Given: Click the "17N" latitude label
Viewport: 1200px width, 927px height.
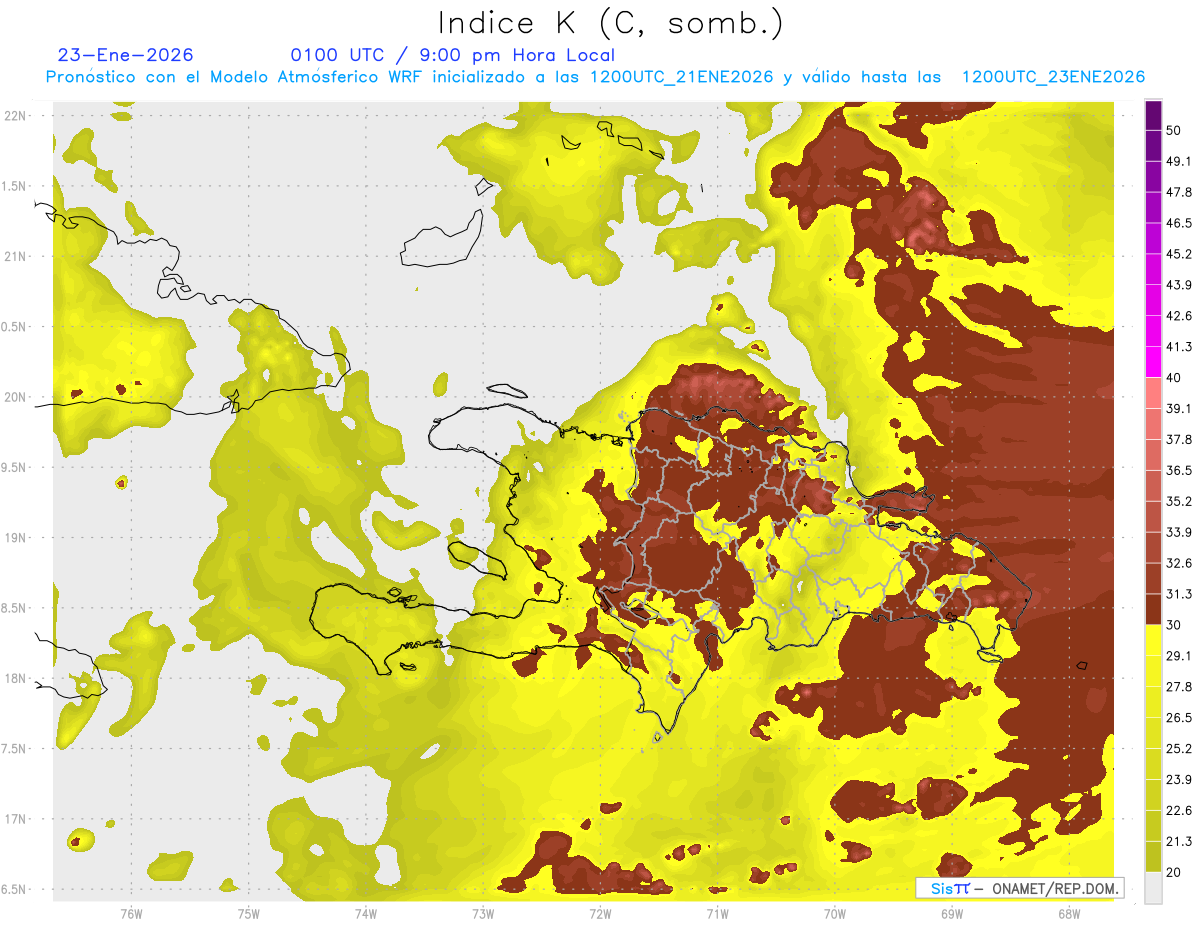Looking at the screenshot, I should click(15, 820).
